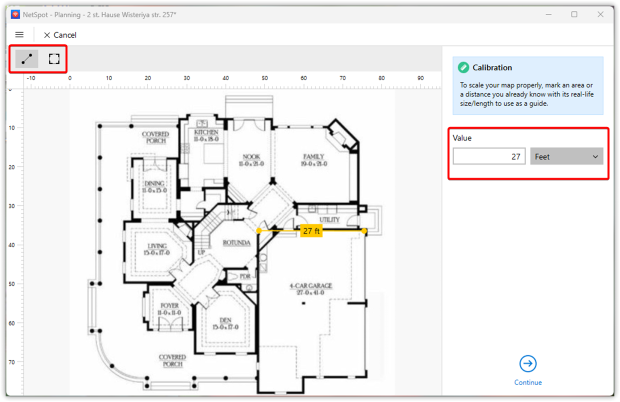
Task: Click the right endpoint of the yellow line
Action: [x=364, y=230]
